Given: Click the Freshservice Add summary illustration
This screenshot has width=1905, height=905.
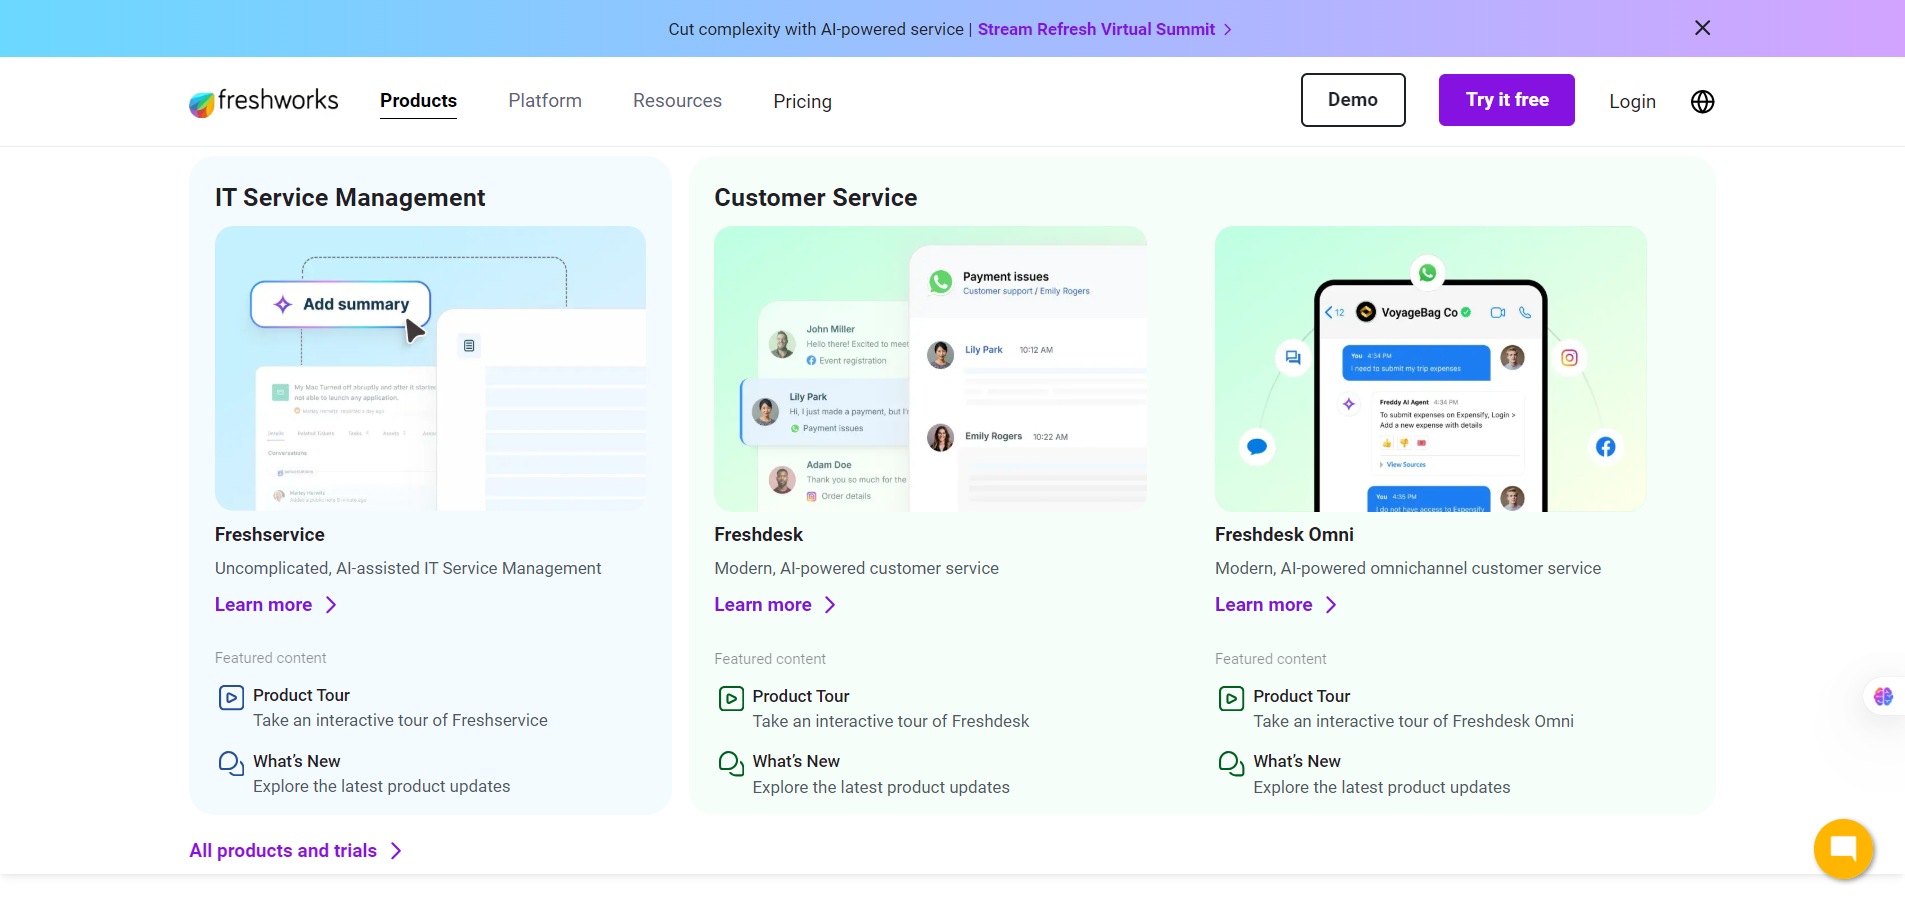Looking at the screenshot, I should pos(430,368).
